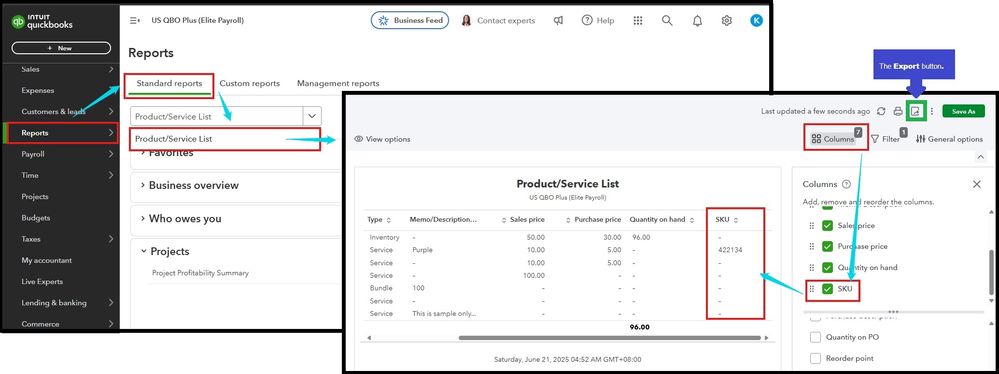Open the Project Profitability Summary report
Image resolution: width=999 pixels, height=374 pixels.
pyautogui.click(x=200, y=273)
